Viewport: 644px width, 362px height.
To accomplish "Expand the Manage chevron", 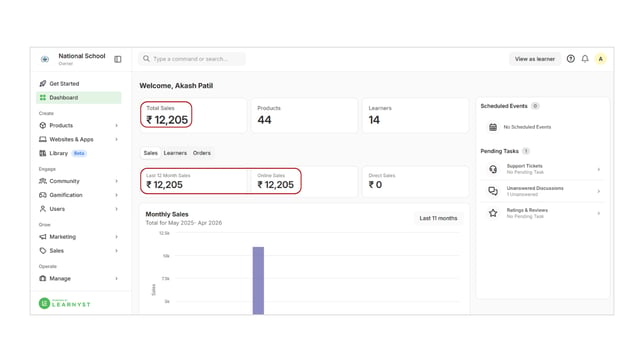I will click(117, 278).
